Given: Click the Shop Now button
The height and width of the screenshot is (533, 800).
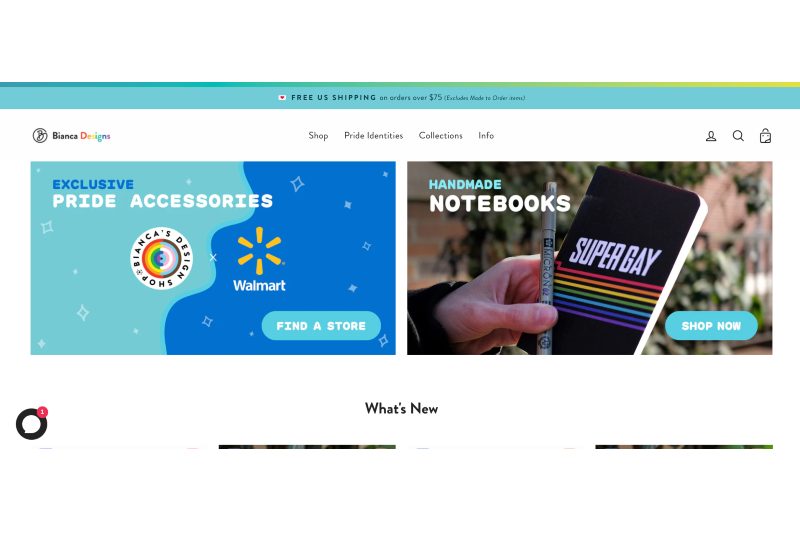Looking at the screenshot, I should coord(711,325).
